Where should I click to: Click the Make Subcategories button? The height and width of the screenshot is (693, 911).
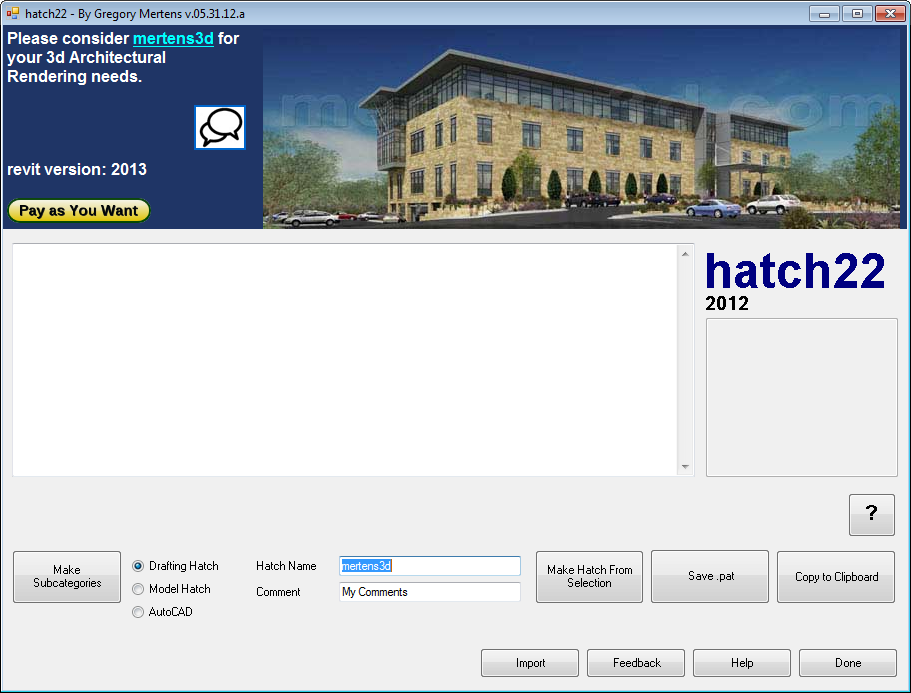point(67,577)
